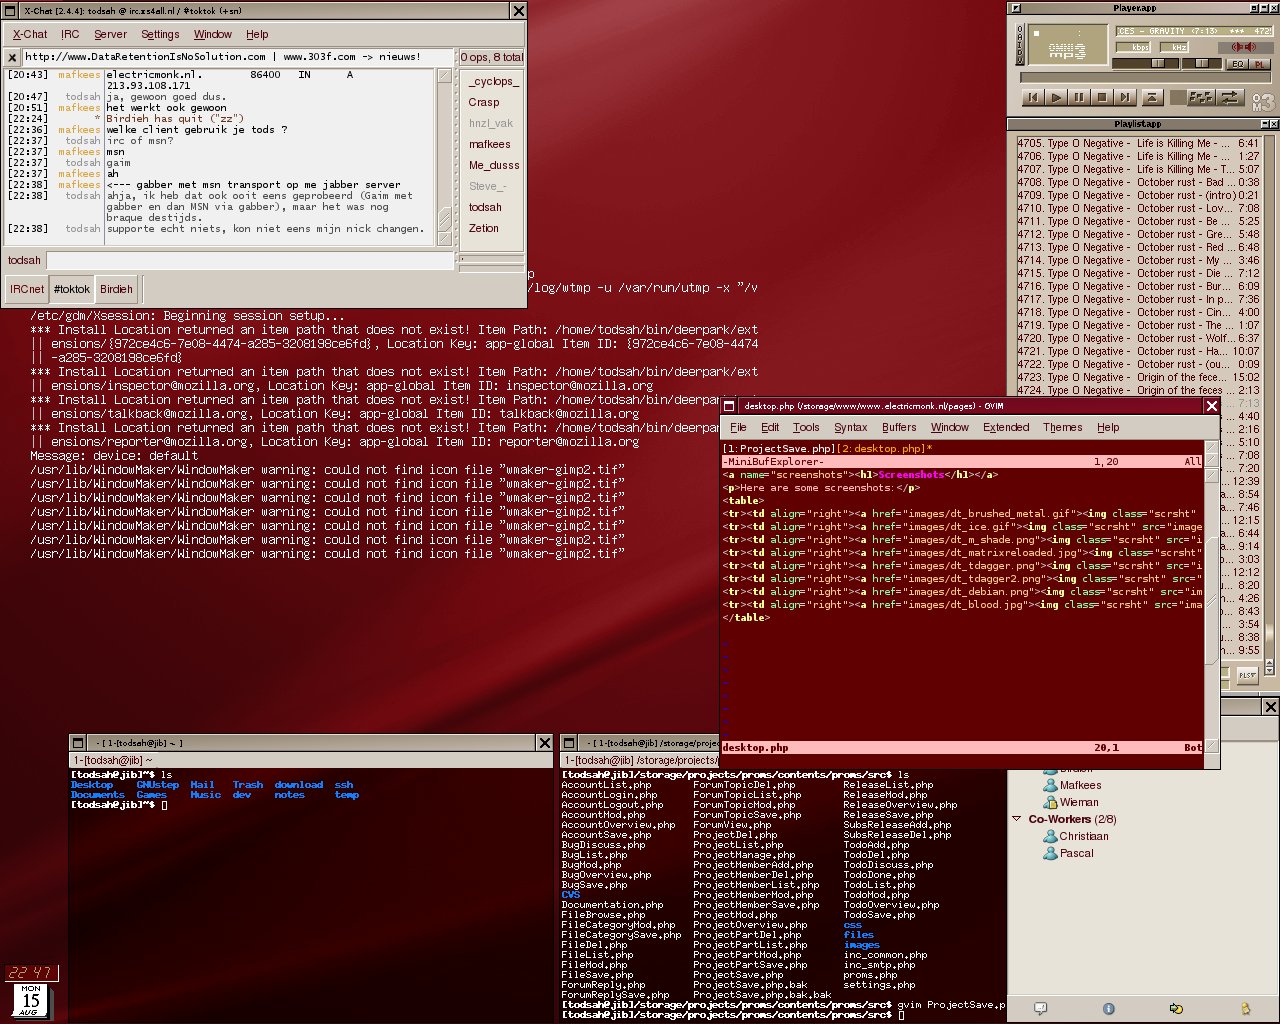The height and width of the screenshot is (1024, 1280).
Task: Open the Syntax menu in GVIM
Action: pyautogui.click(x=851, y=427)
